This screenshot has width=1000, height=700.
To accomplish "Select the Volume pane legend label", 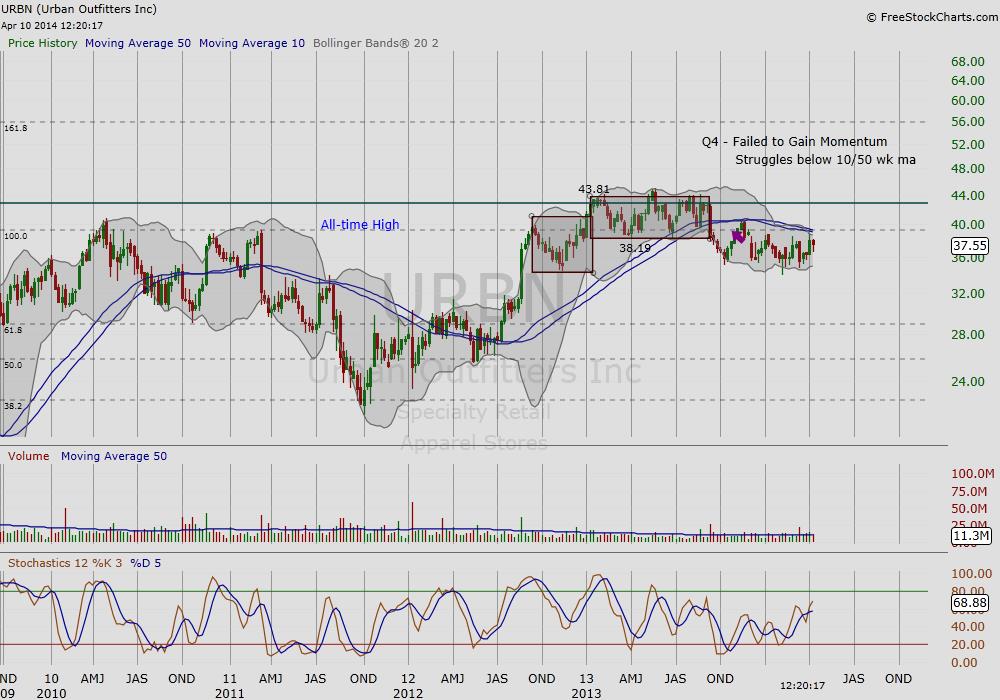I will (x=29, y=456).
